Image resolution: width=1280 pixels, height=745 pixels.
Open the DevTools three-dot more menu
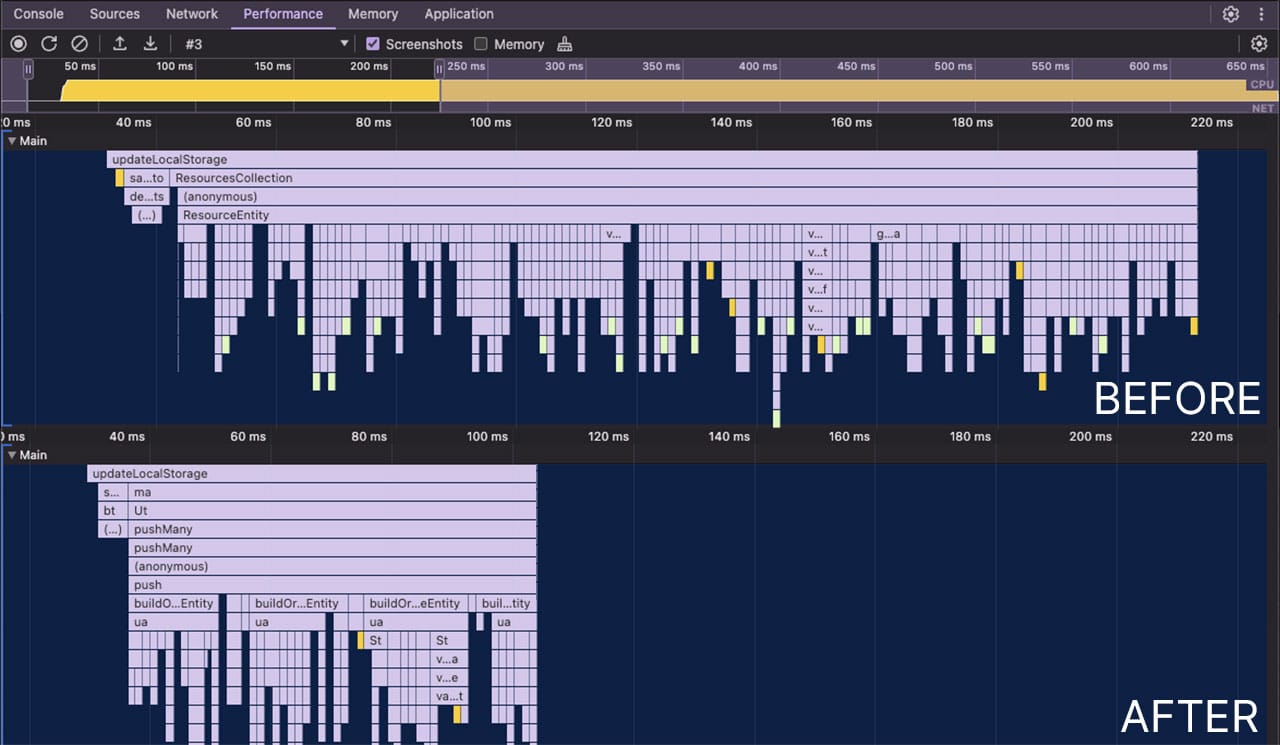point(1262,14)
